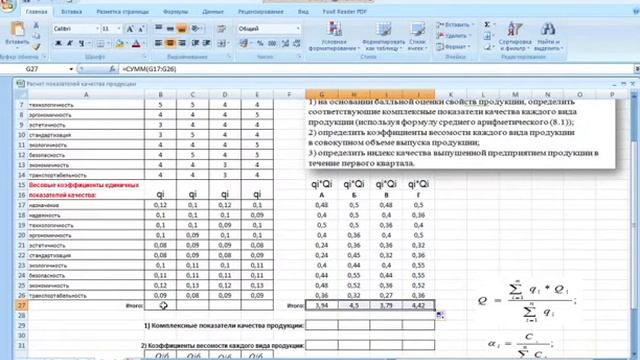Open the Формулы ribbon tab
Viewport: 640px width, 360px height.
[176, 12]
